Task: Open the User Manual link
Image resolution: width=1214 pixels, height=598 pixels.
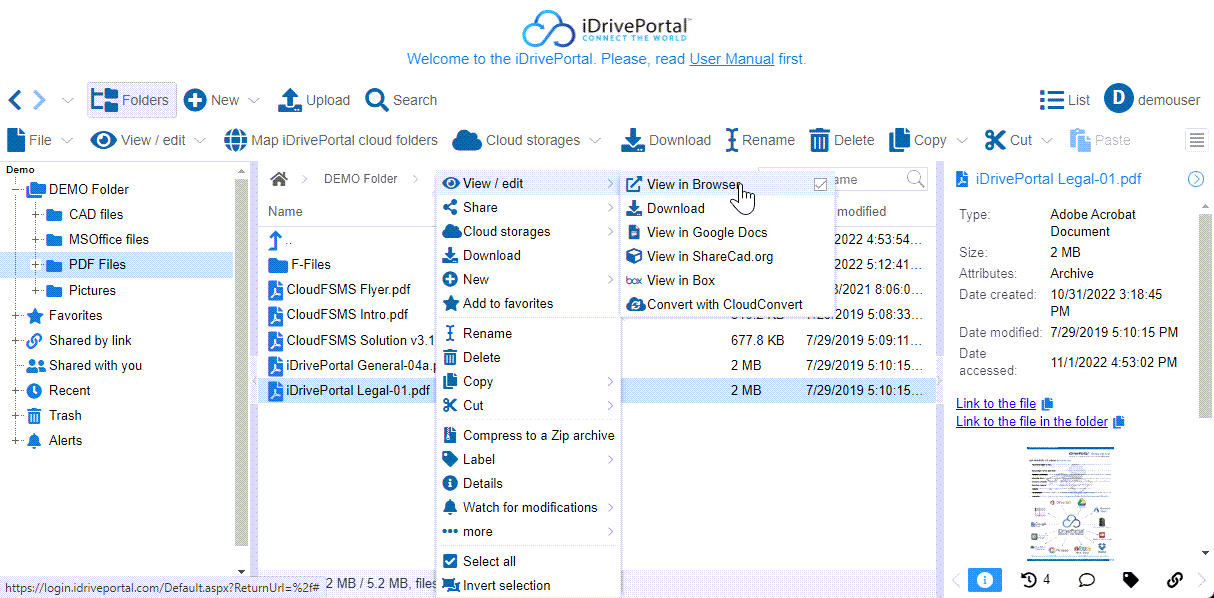Action: [x=731, y=59]
